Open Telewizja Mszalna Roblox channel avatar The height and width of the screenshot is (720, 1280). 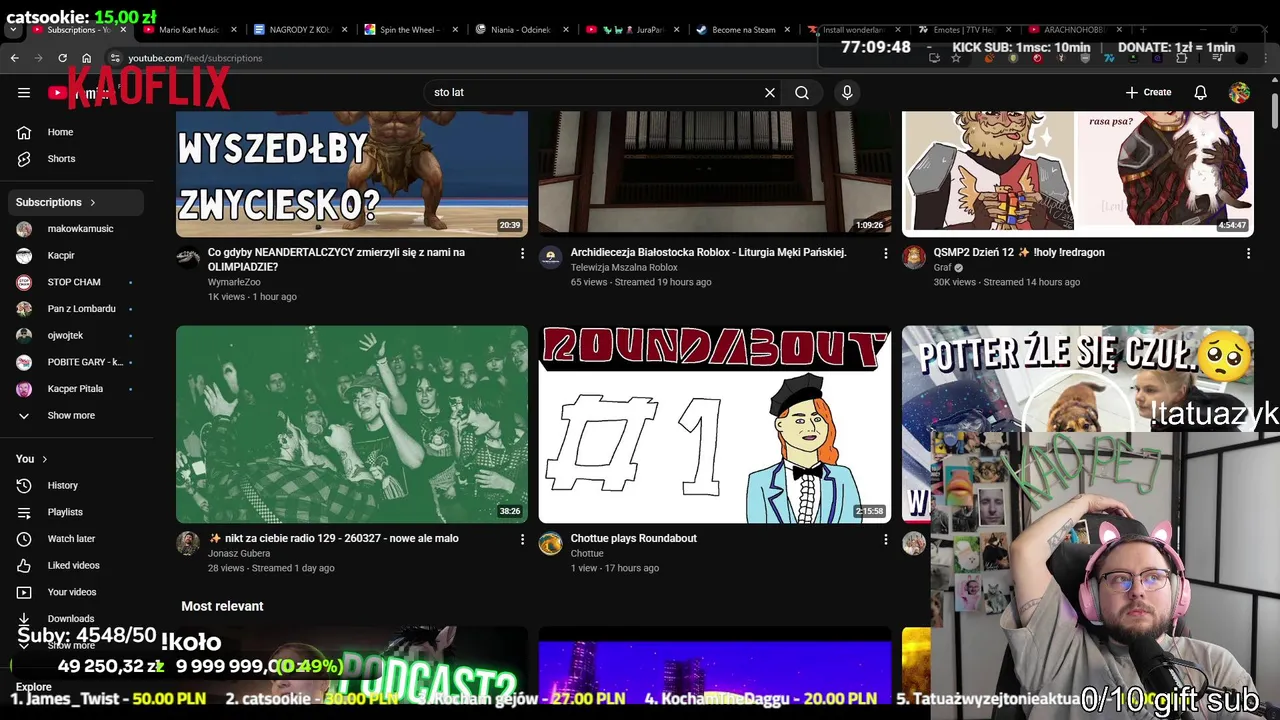551,258
